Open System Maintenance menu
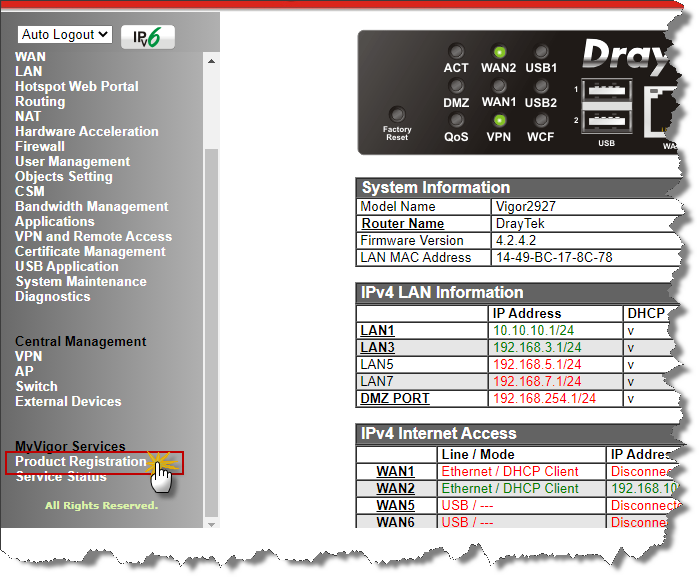This screenshot has width=699, height=577. tap(81, 281)
